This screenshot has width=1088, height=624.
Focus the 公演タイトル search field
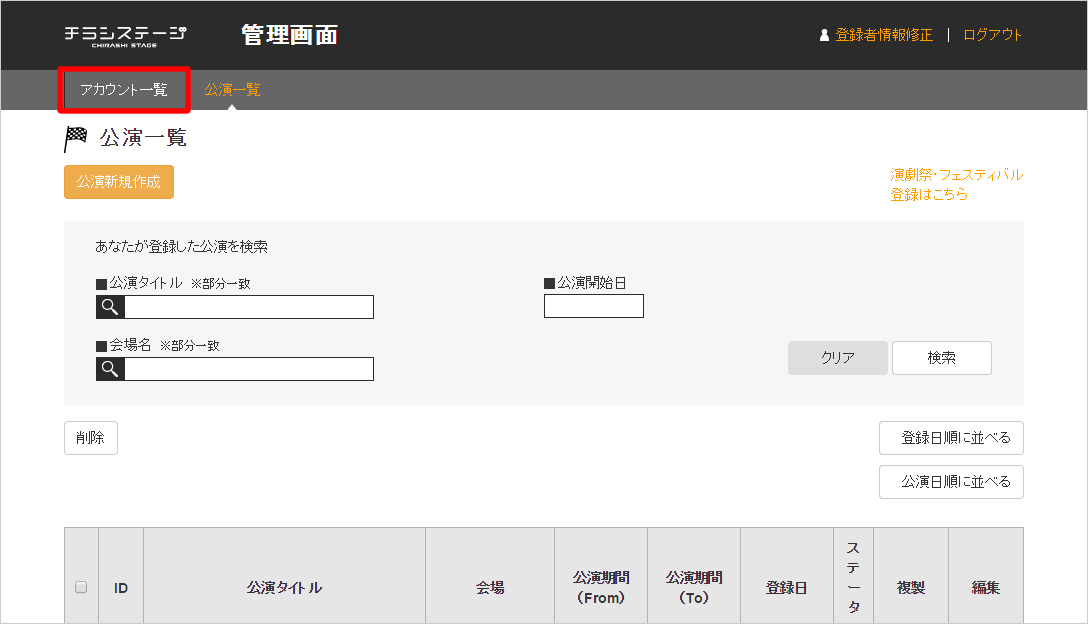249,307
